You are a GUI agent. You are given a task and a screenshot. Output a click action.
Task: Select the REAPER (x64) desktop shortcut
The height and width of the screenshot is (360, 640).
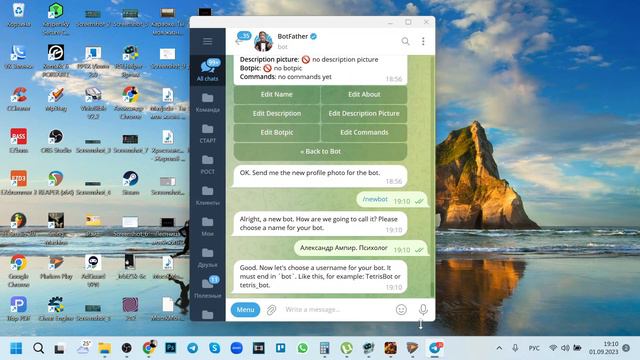(56, 183)
